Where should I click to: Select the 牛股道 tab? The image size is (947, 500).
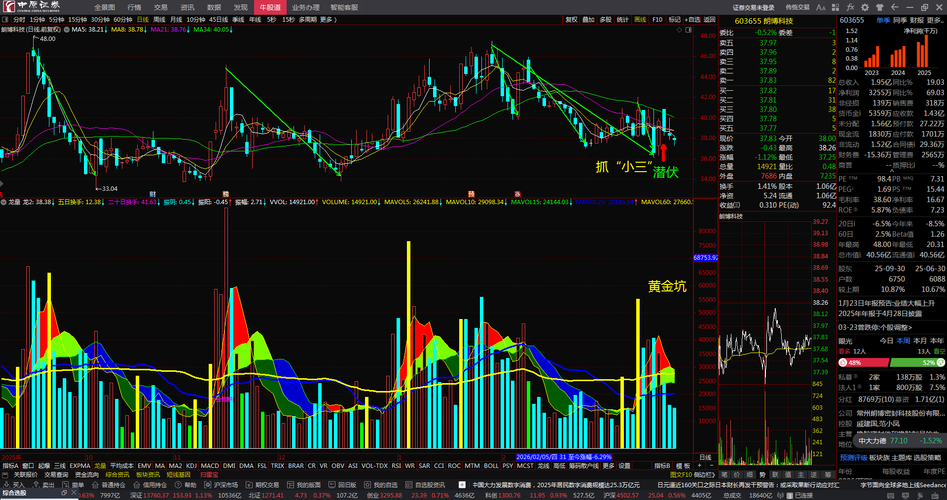(x=269, y=7)
